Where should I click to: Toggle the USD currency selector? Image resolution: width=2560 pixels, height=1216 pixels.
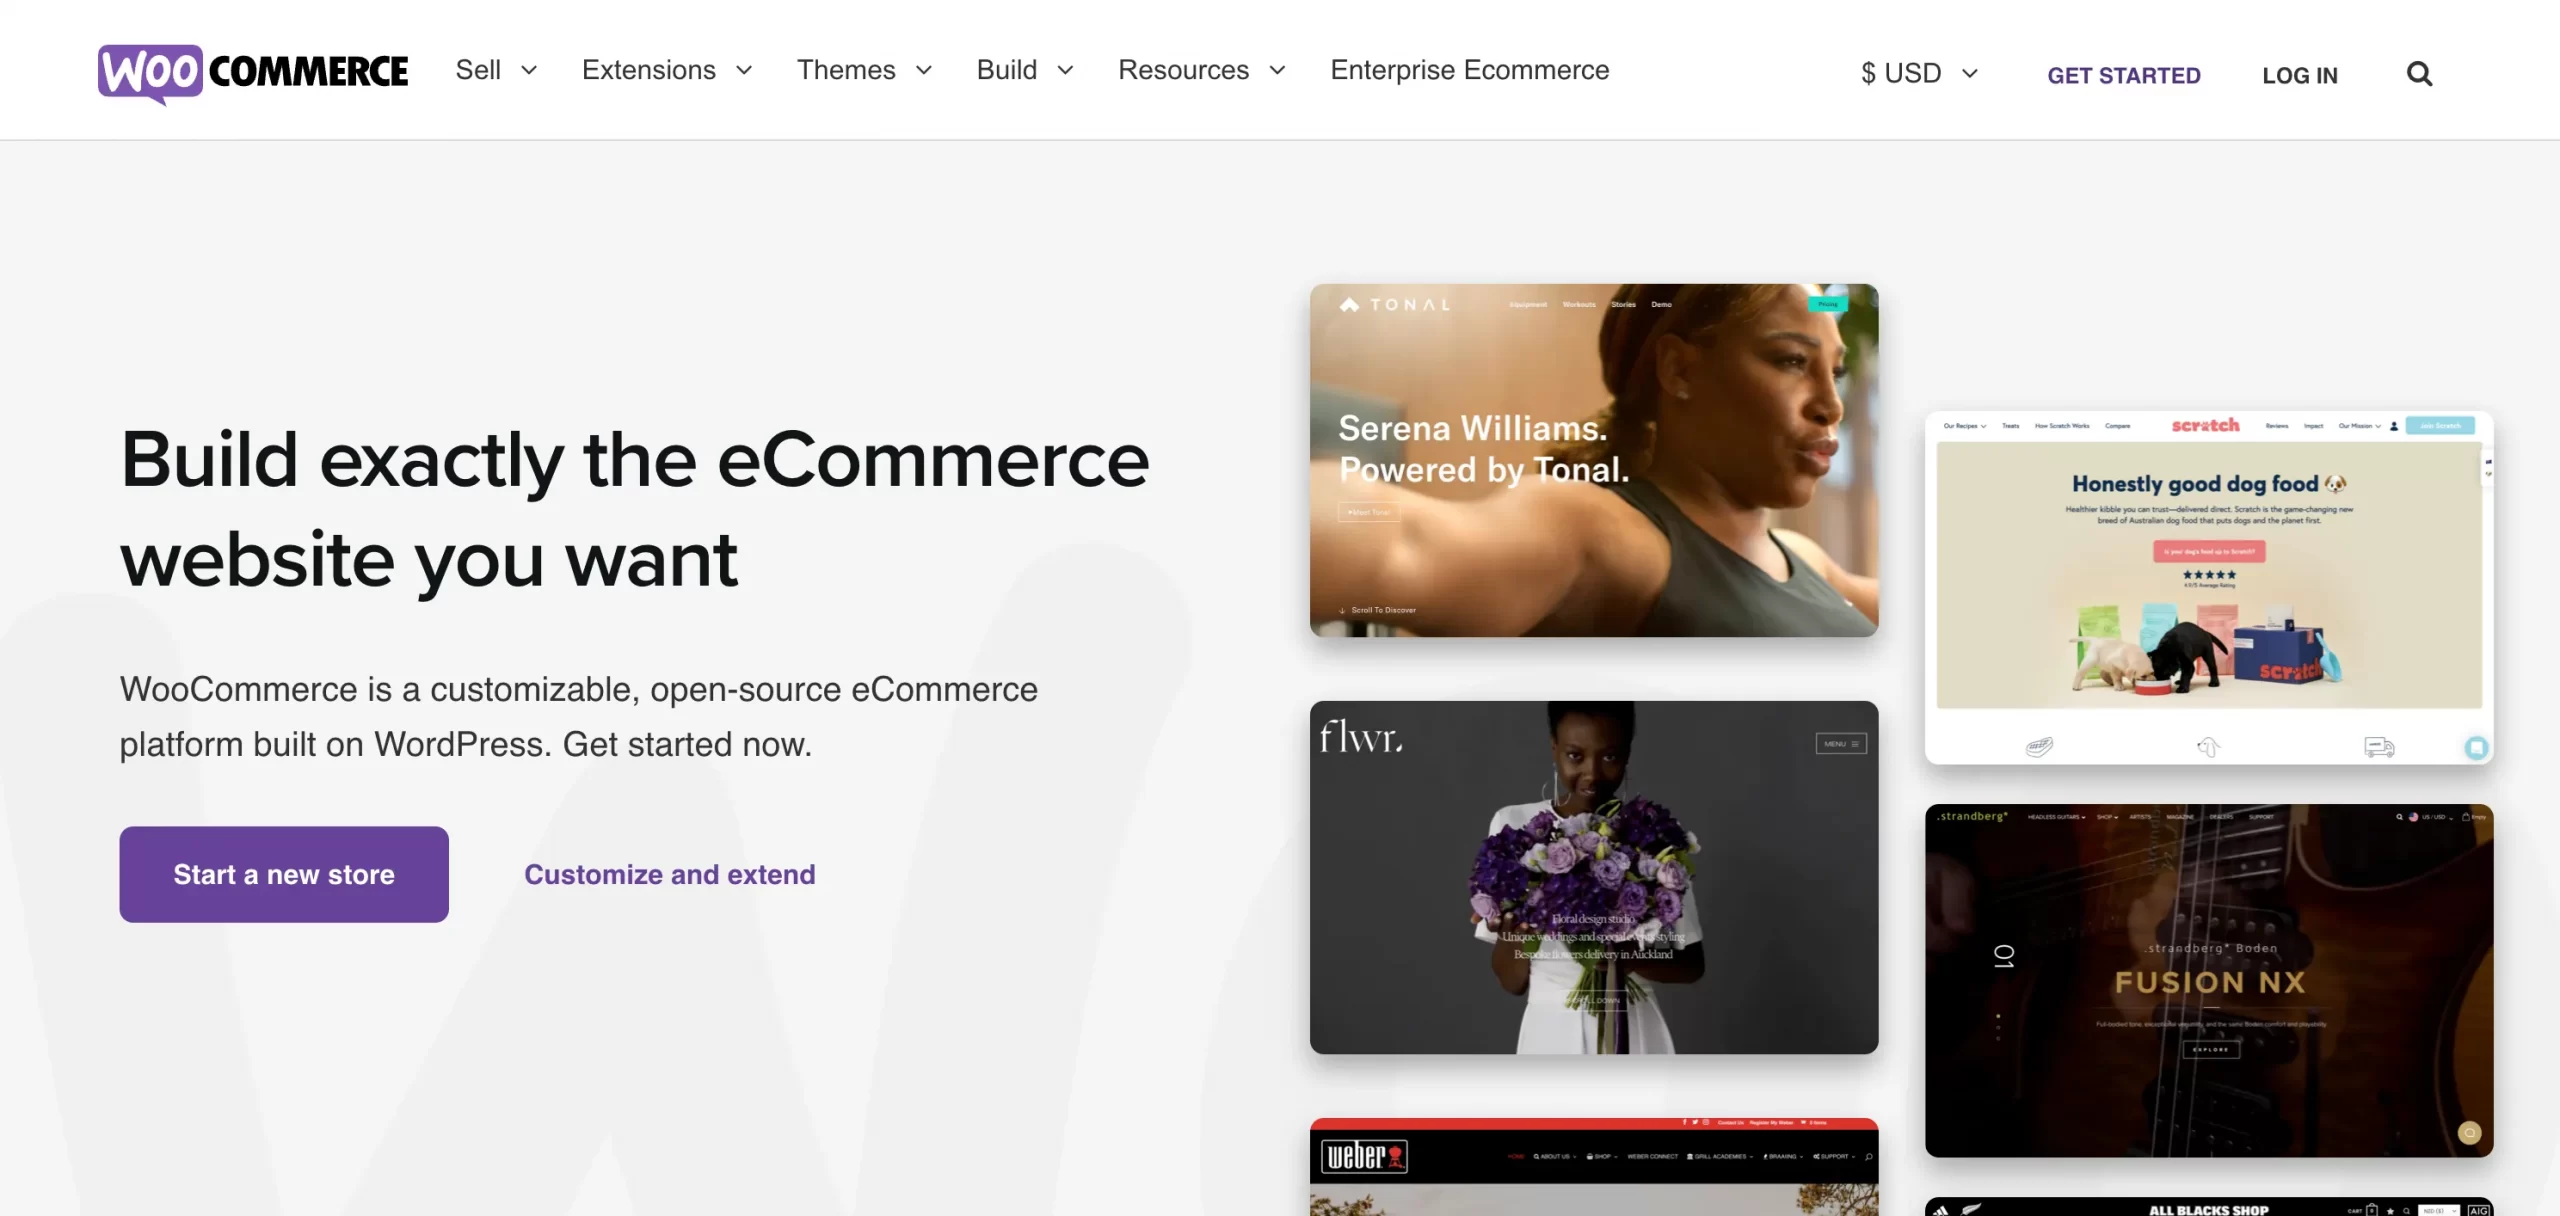point(1918,72)
